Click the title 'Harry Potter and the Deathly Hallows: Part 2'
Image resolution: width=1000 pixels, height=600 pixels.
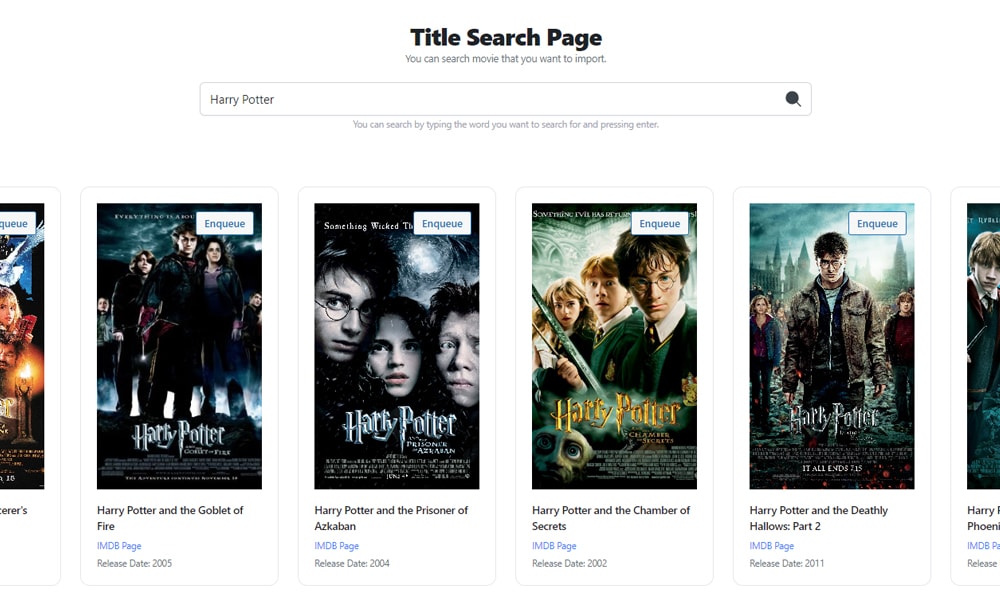click(x=819, y=518)
